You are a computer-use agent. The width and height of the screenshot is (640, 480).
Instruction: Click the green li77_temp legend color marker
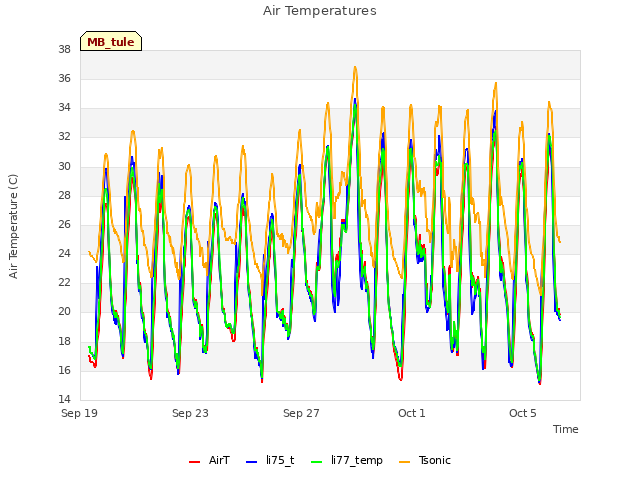click(x=317, y=462)
